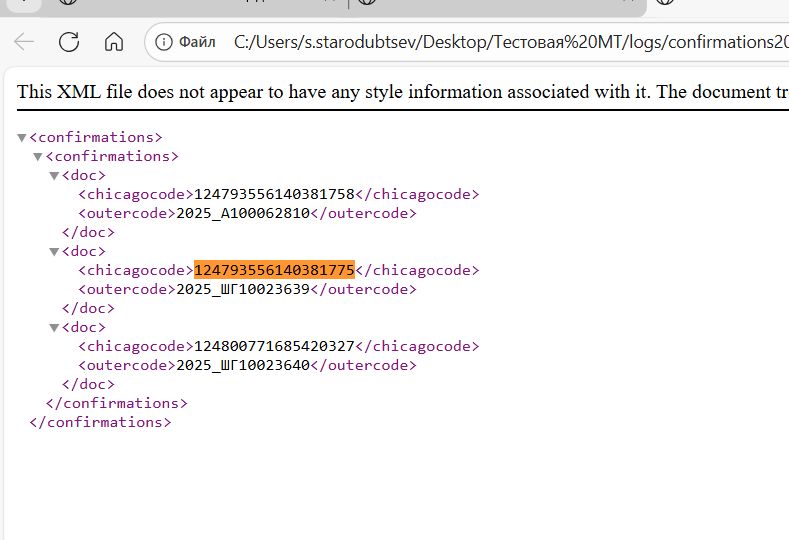Collapse the nested confirmations node

[38, 157]
